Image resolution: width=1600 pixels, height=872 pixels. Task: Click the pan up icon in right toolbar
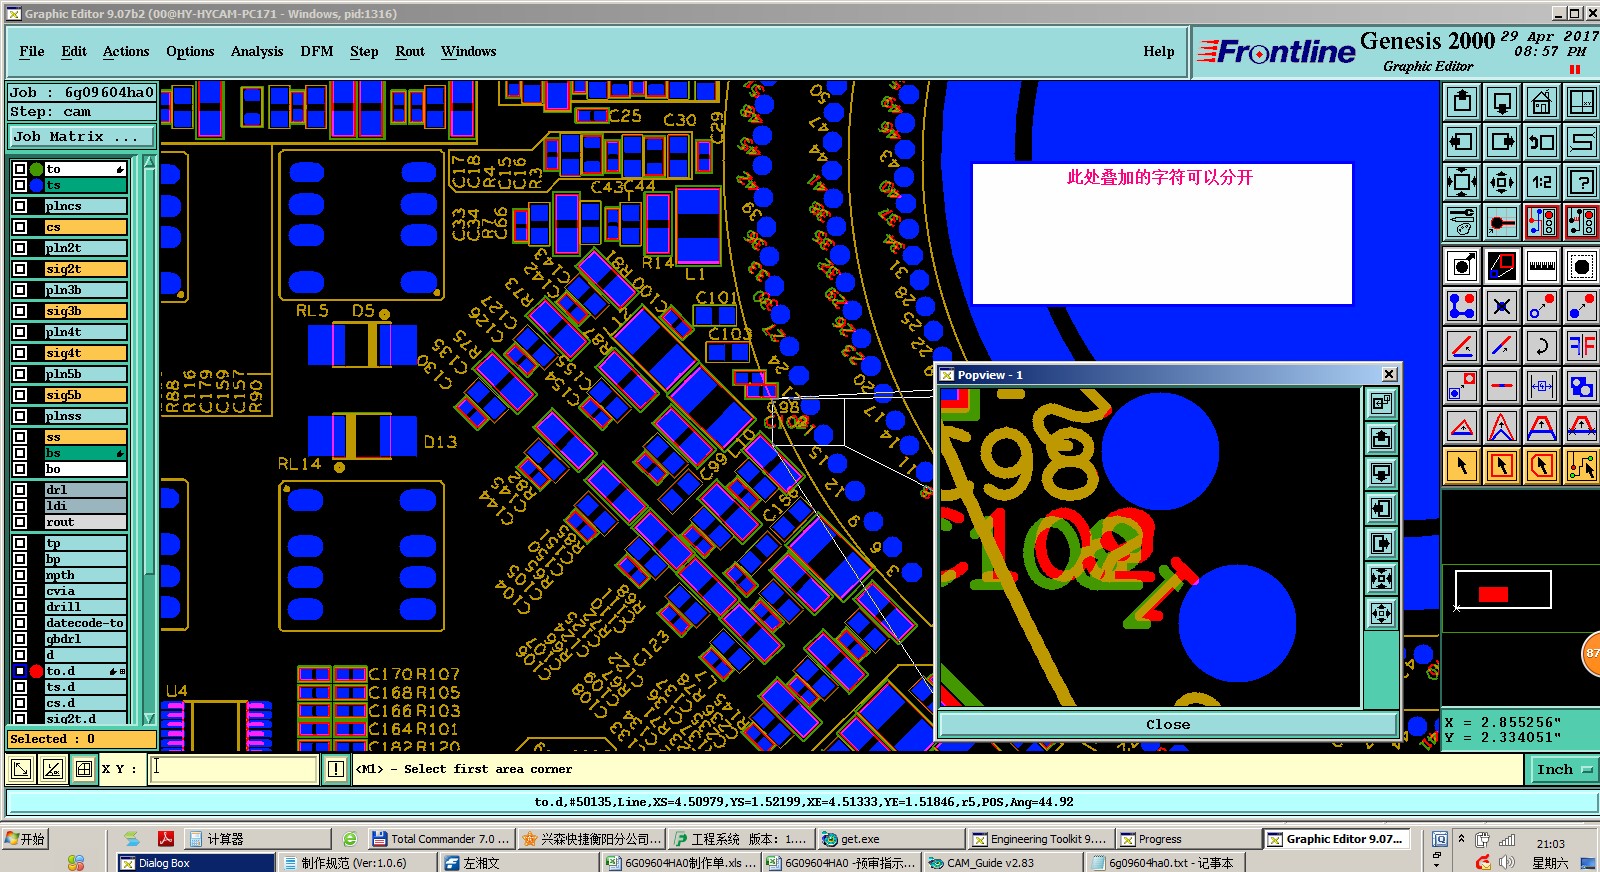(1462, 102)
